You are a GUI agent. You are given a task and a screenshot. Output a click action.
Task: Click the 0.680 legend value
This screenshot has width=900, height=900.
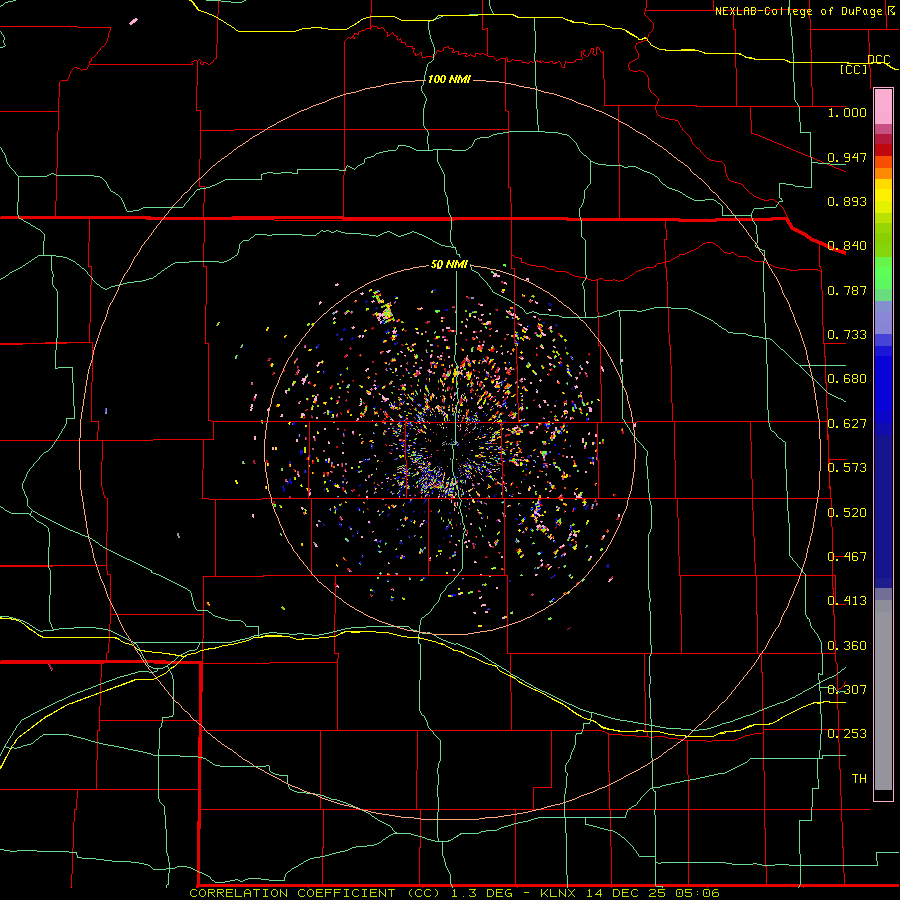[847, 379]
